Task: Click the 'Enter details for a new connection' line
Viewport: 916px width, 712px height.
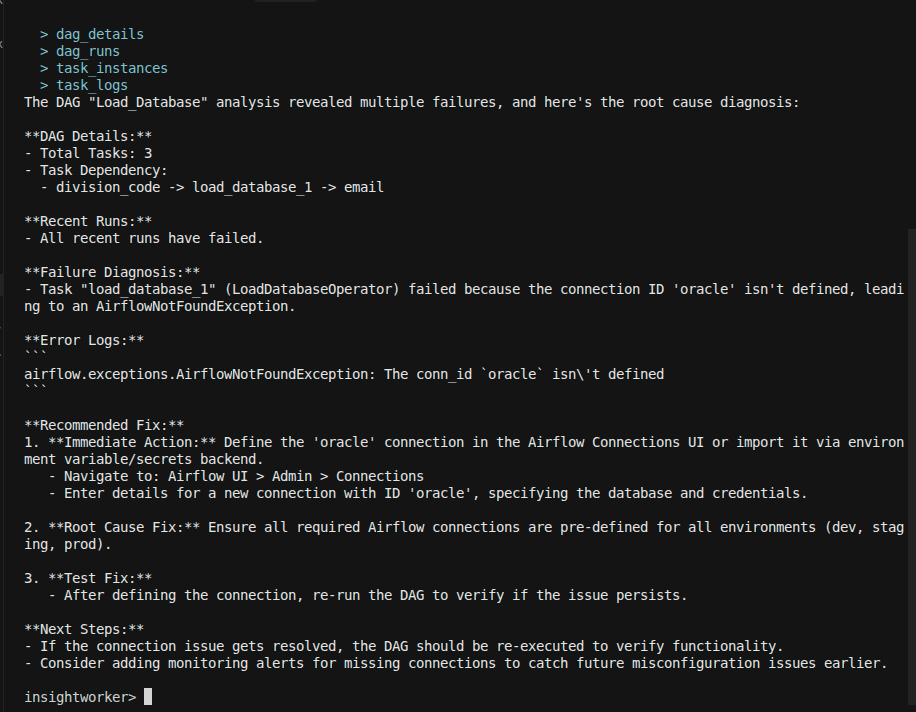Action: click(x=428, y=493)
